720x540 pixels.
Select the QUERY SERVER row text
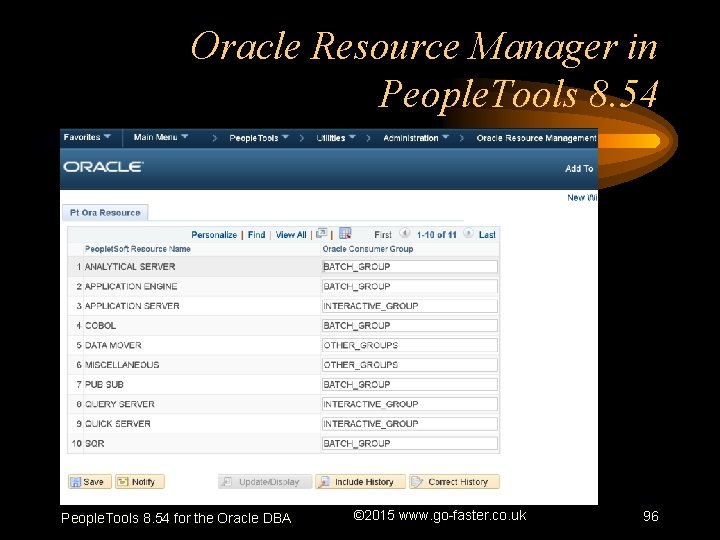119,404
